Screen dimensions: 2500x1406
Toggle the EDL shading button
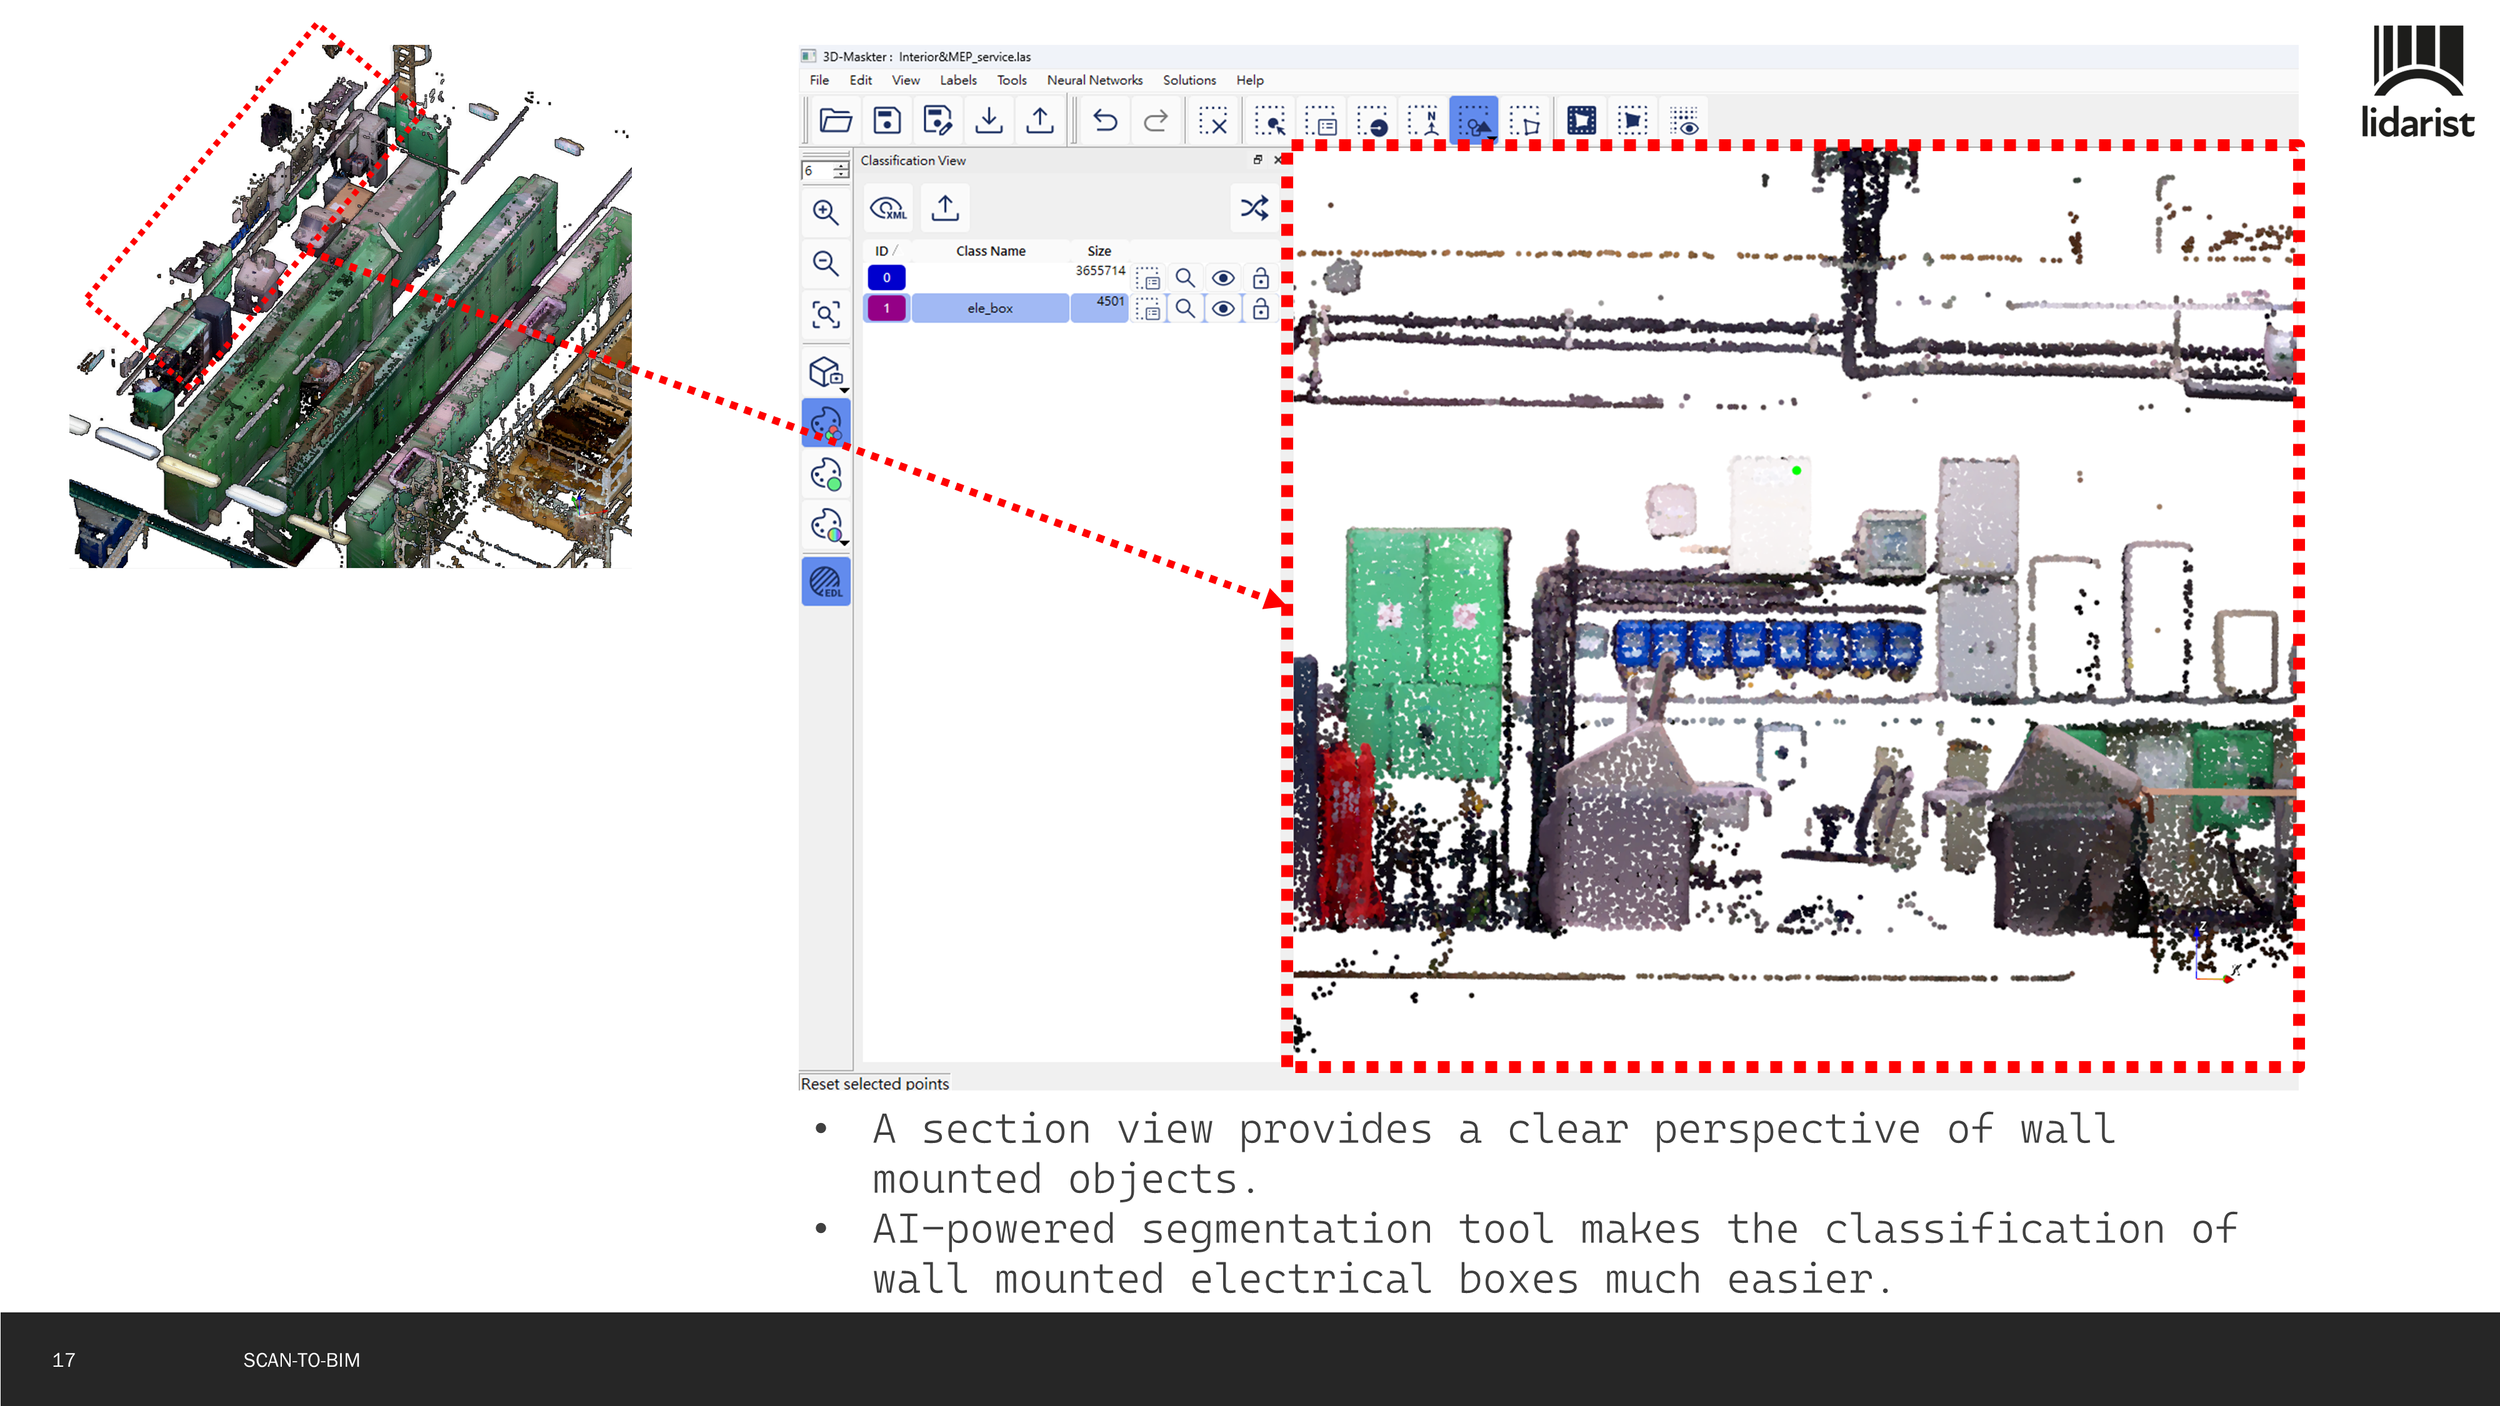click(826, 582)
